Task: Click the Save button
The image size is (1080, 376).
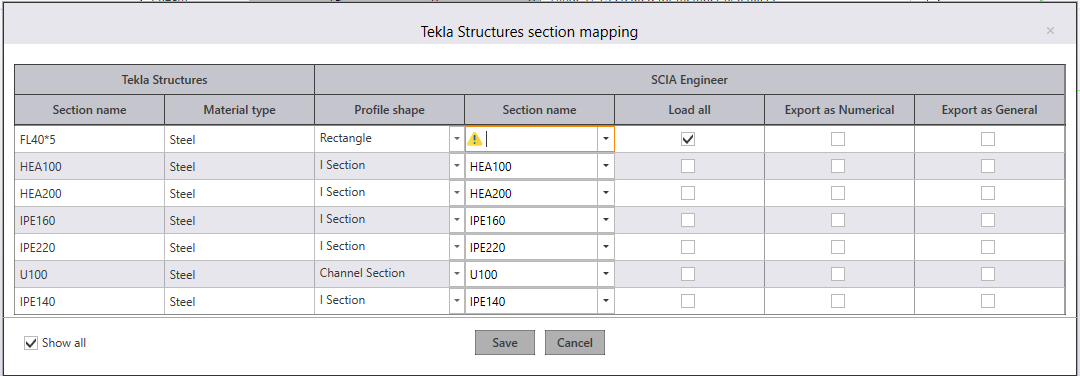Action: click(x=505, y=343)
